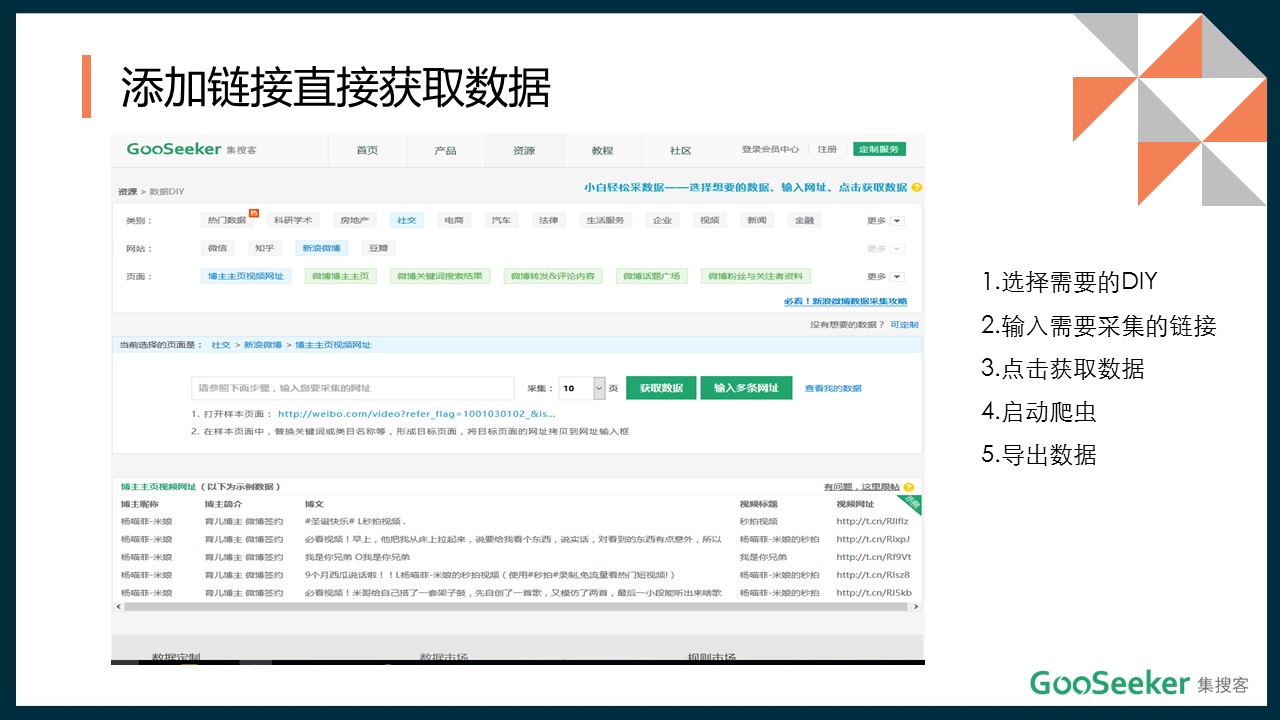Click the URL input field for collection
Screen dimensions: 1280x720
click(353, 388)
